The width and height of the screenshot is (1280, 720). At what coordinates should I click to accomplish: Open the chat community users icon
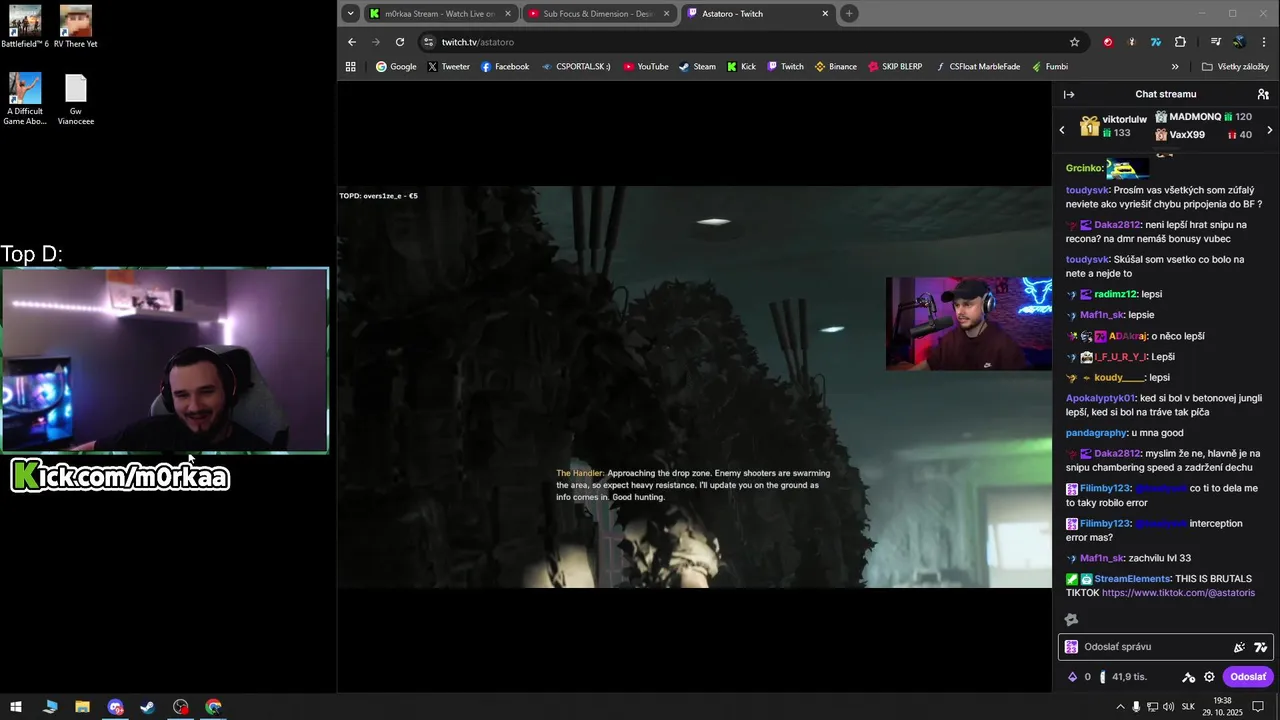click(1263, 94)
